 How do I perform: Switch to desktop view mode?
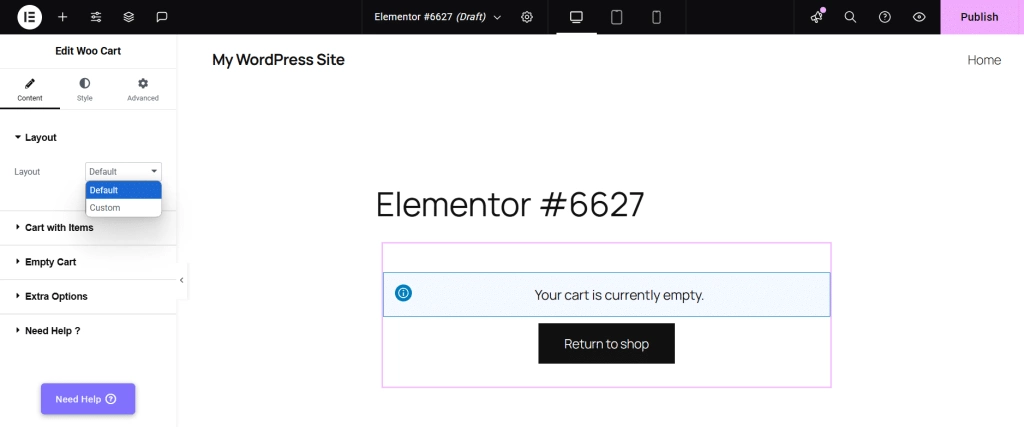576,17
